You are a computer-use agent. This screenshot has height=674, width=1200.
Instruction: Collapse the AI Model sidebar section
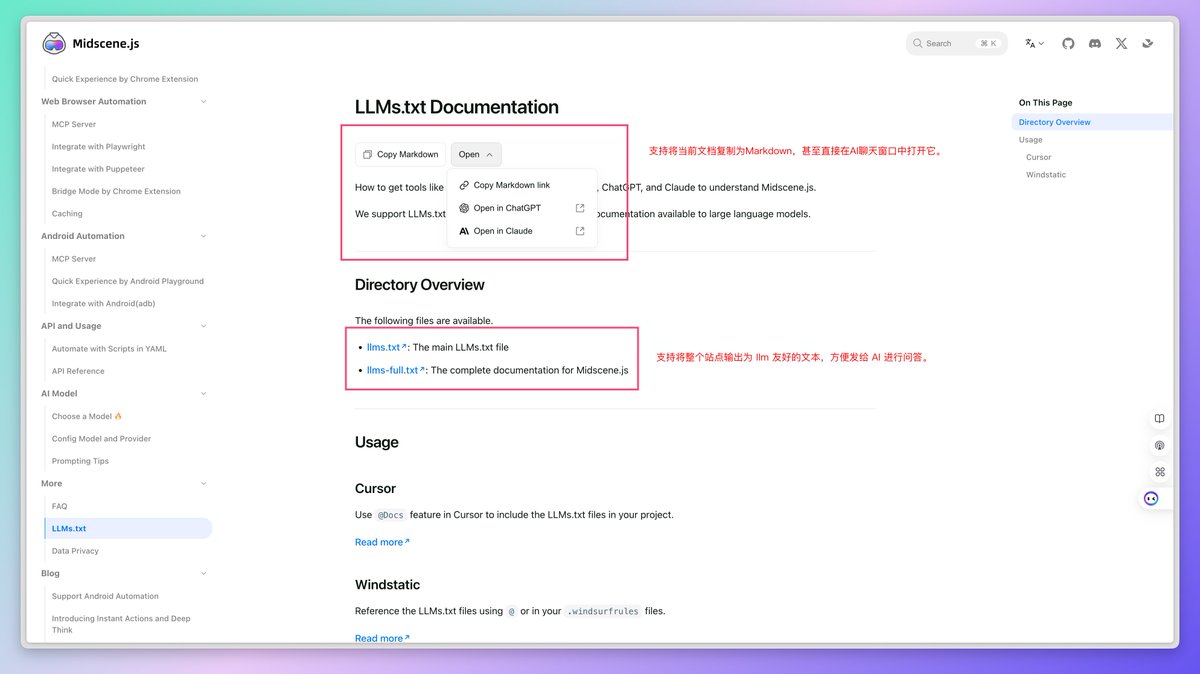(x=204, y=393)
